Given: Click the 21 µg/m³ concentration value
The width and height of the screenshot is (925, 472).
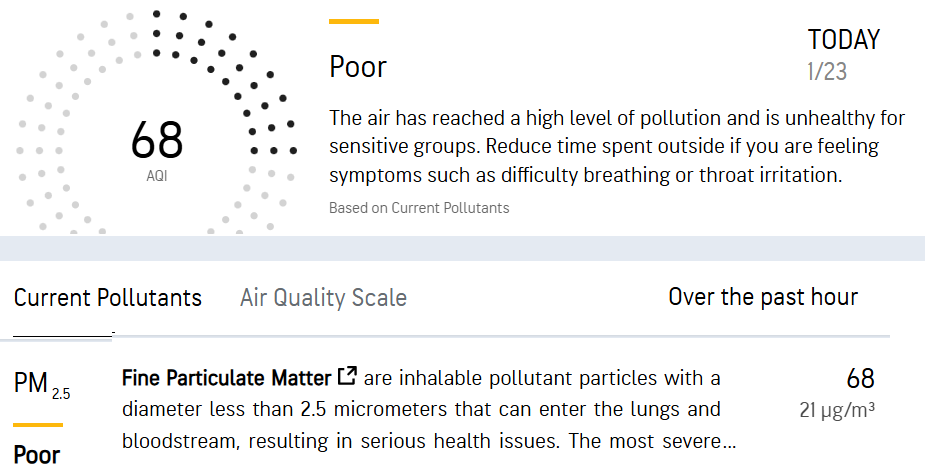Looking at the screenshot, I should 837,409.
